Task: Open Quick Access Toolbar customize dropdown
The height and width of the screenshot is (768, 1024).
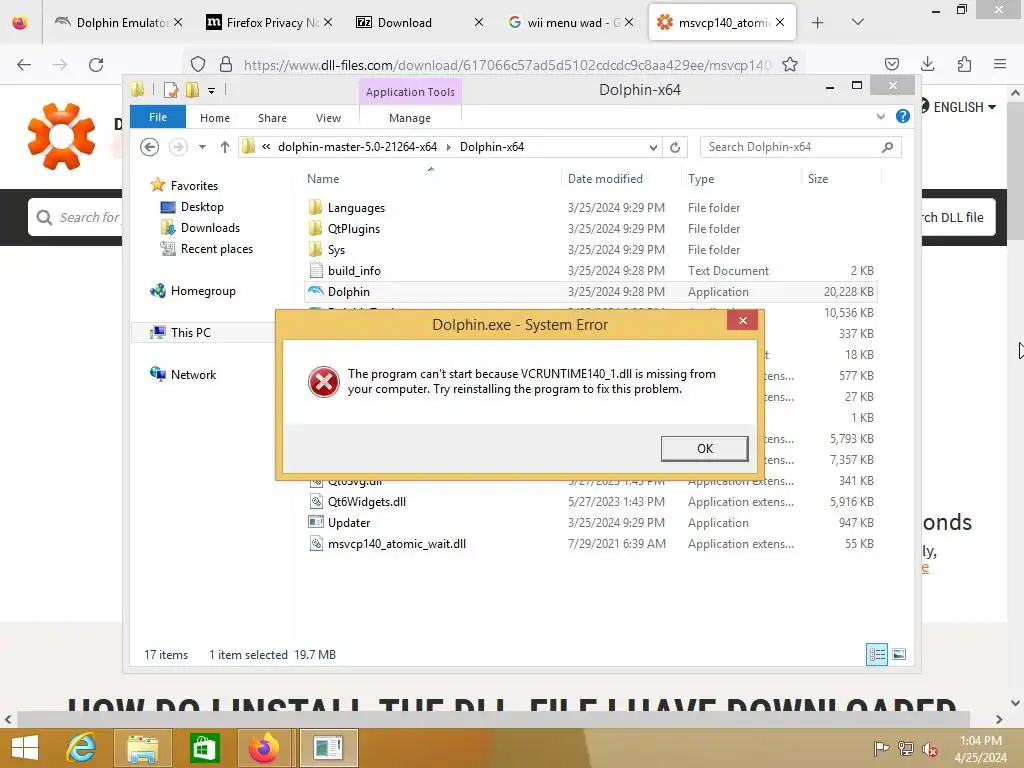Action: pos(212,91)
